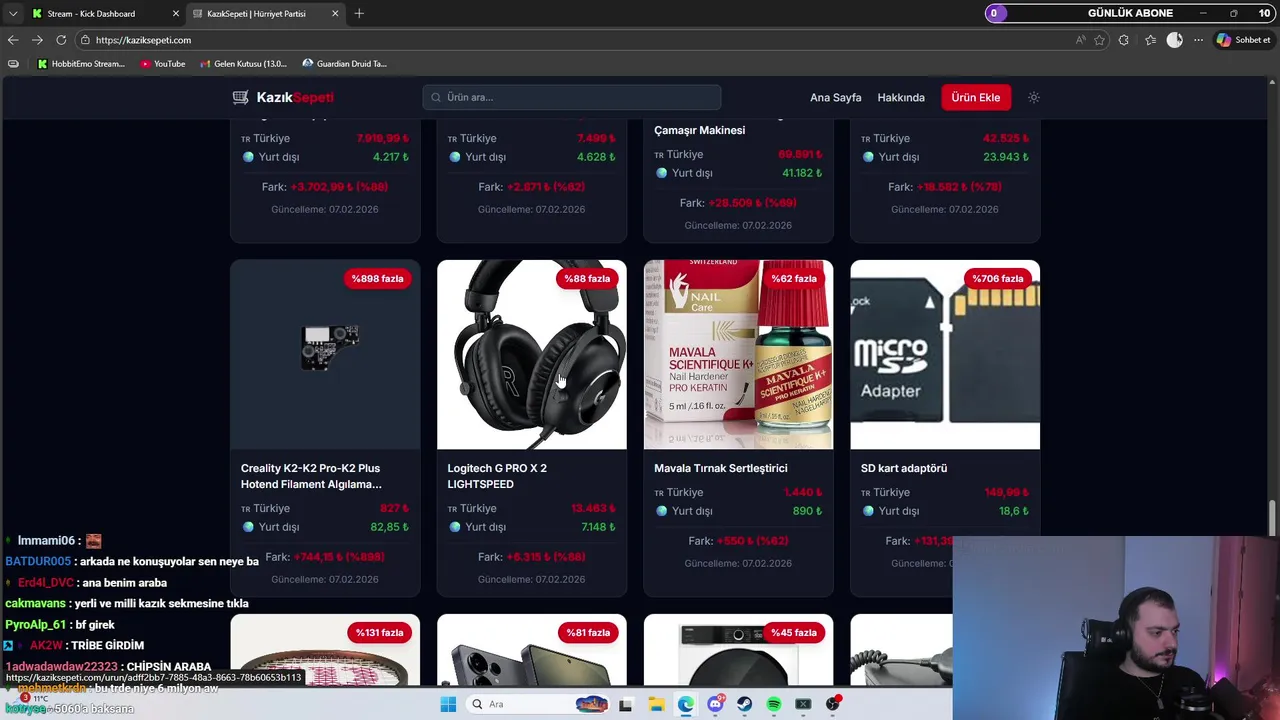Click the %706 fazla badge
1280x720 pixels.
click(x=997, y=279)
